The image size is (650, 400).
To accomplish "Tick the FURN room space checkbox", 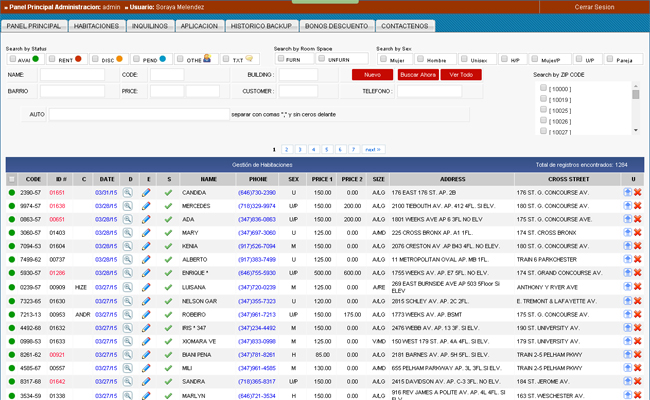I will pyautogui.click(x=280, y=60).
